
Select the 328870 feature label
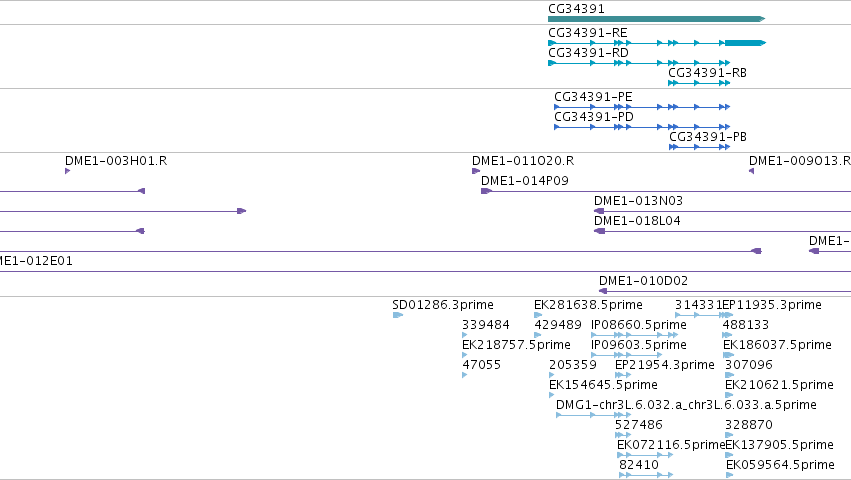click(749, 425)
